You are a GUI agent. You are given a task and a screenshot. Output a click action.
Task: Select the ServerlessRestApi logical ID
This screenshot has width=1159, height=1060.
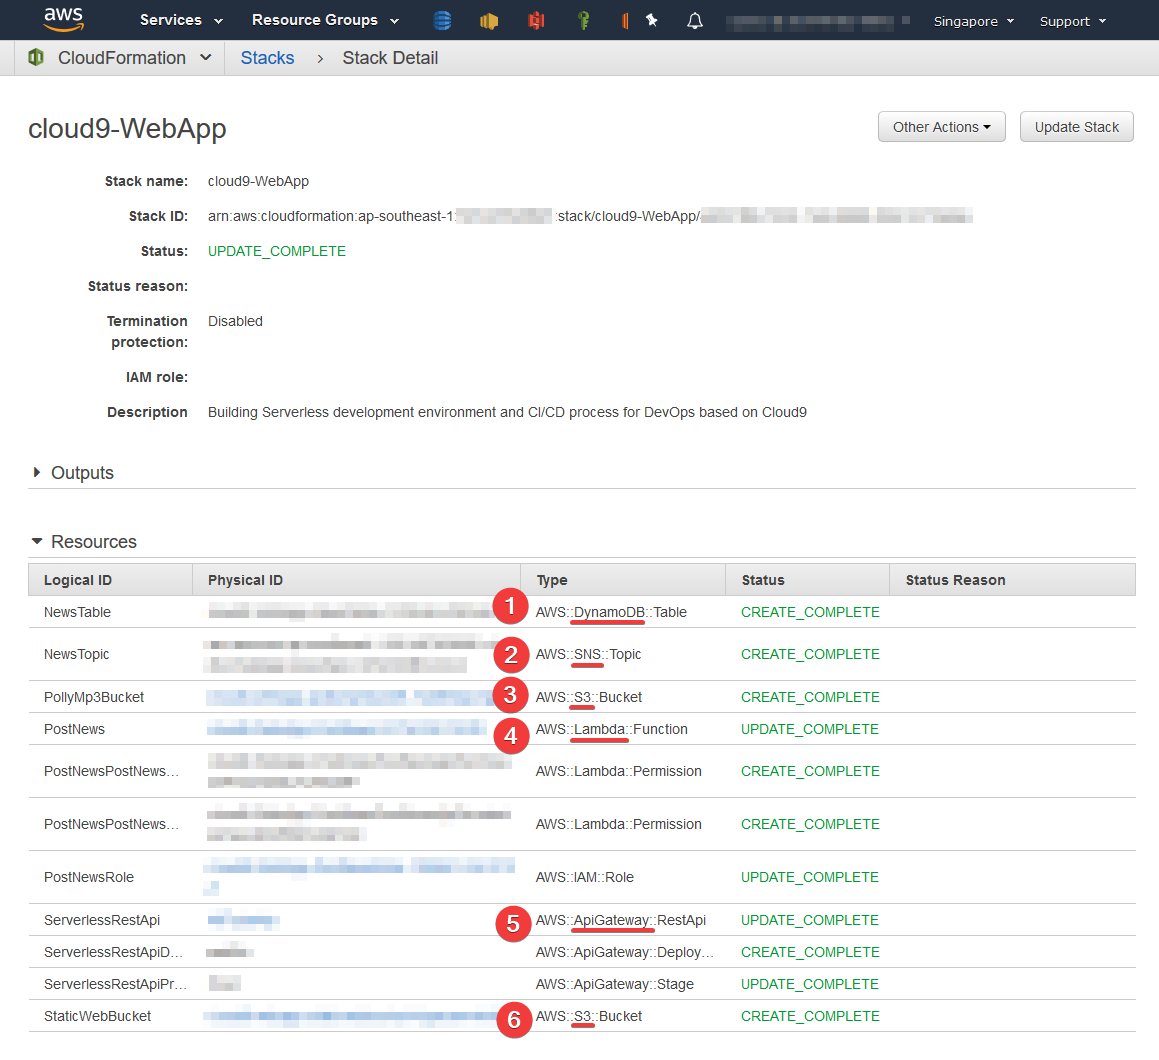(x=102, y=920)
